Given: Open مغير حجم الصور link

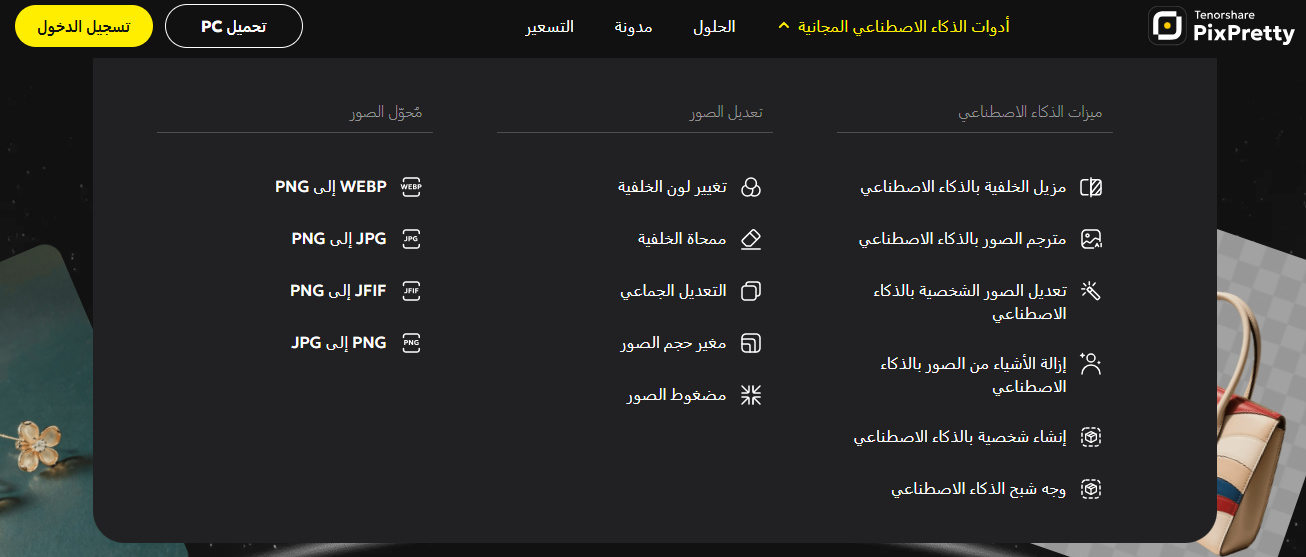Looking at the screenshot, I should 673,343.
